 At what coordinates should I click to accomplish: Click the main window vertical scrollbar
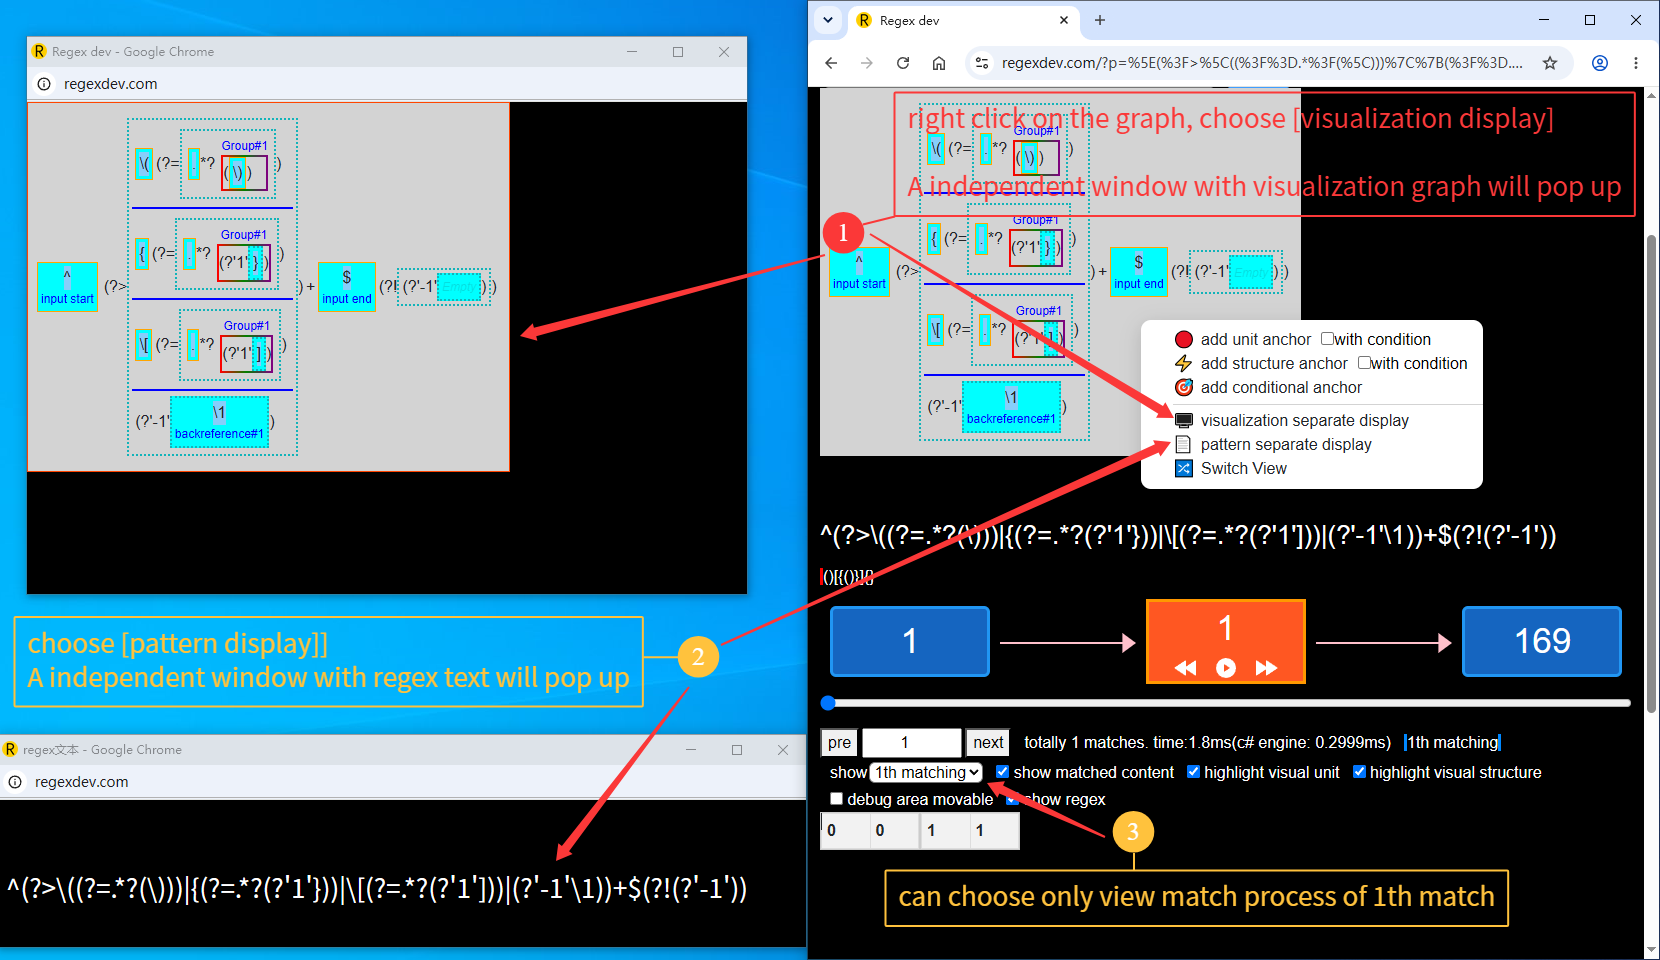coord(1651,475)
